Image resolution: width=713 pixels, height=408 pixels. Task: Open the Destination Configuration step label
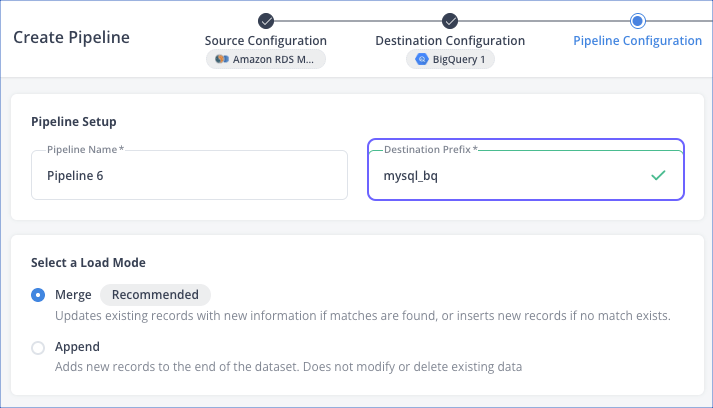pyautogui.click(x=450, y=41)
